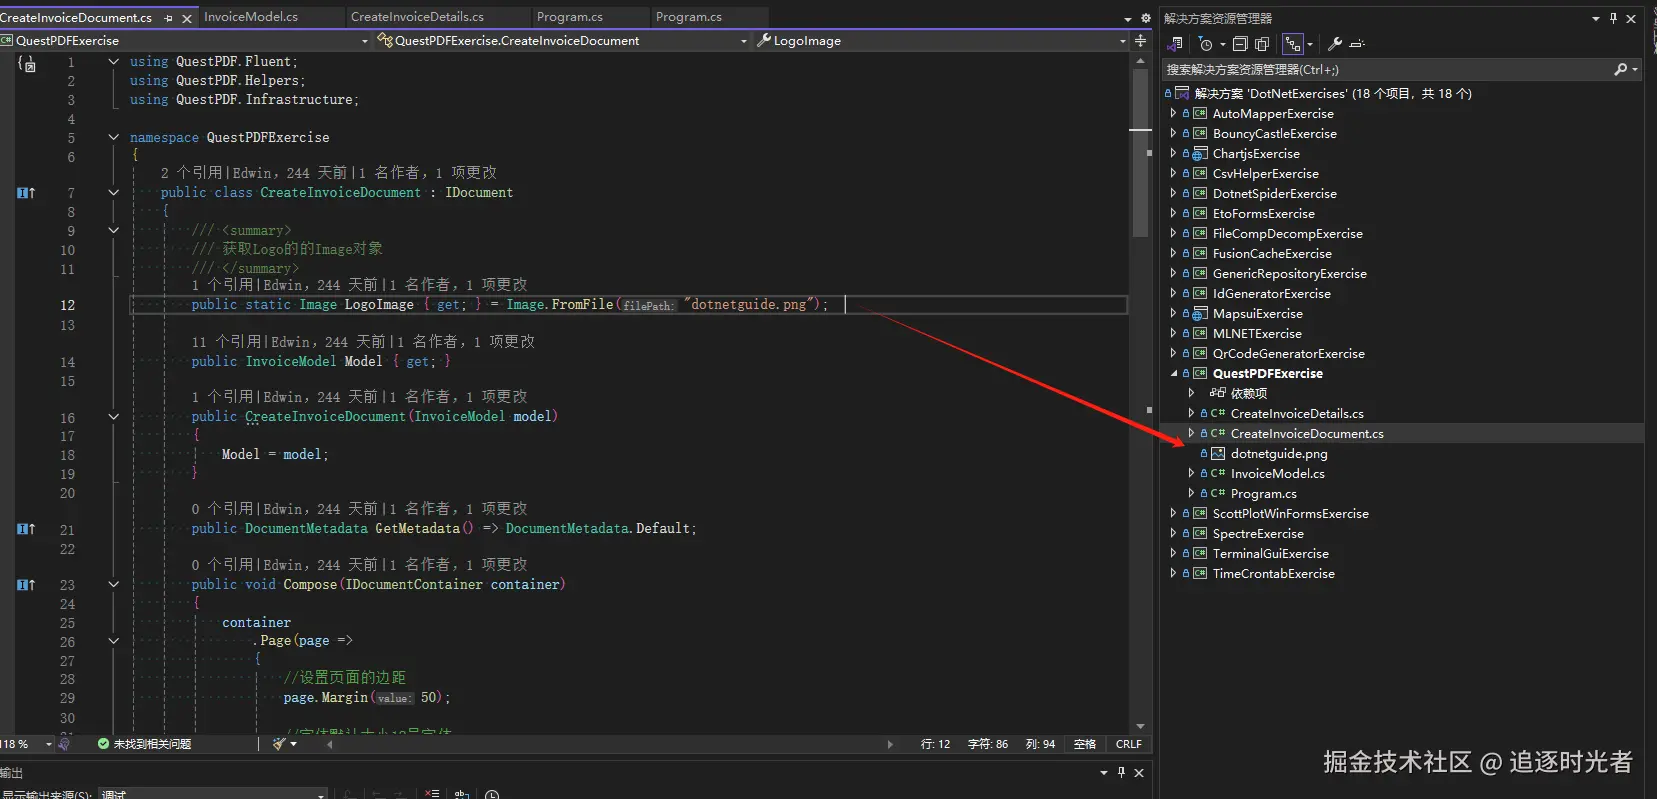Select the MapsuiExercise project

[x=1257, y=313]
